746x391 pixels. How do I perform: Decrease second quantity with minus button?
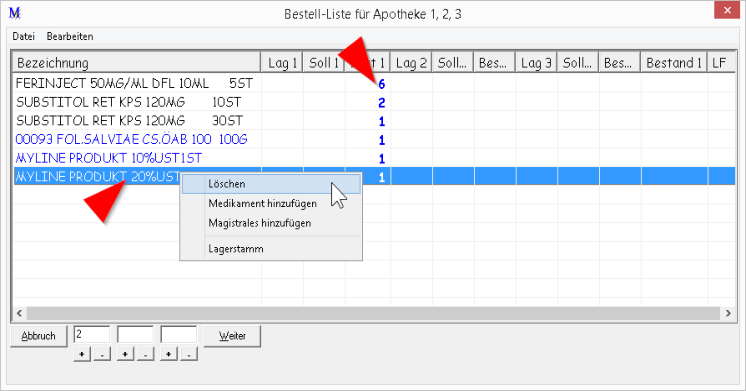click(x=145, y=354)
